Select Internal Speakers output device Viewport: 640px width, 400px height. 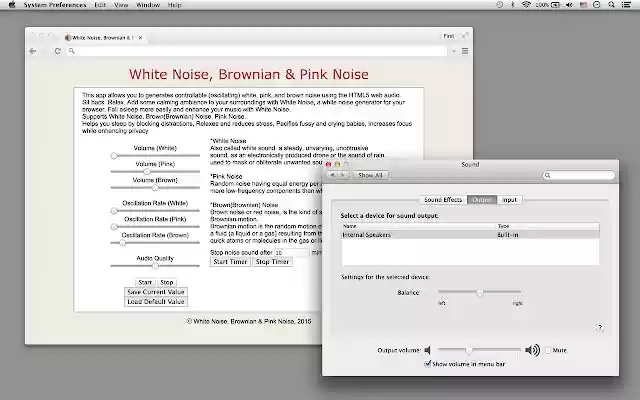pos(470,235)
